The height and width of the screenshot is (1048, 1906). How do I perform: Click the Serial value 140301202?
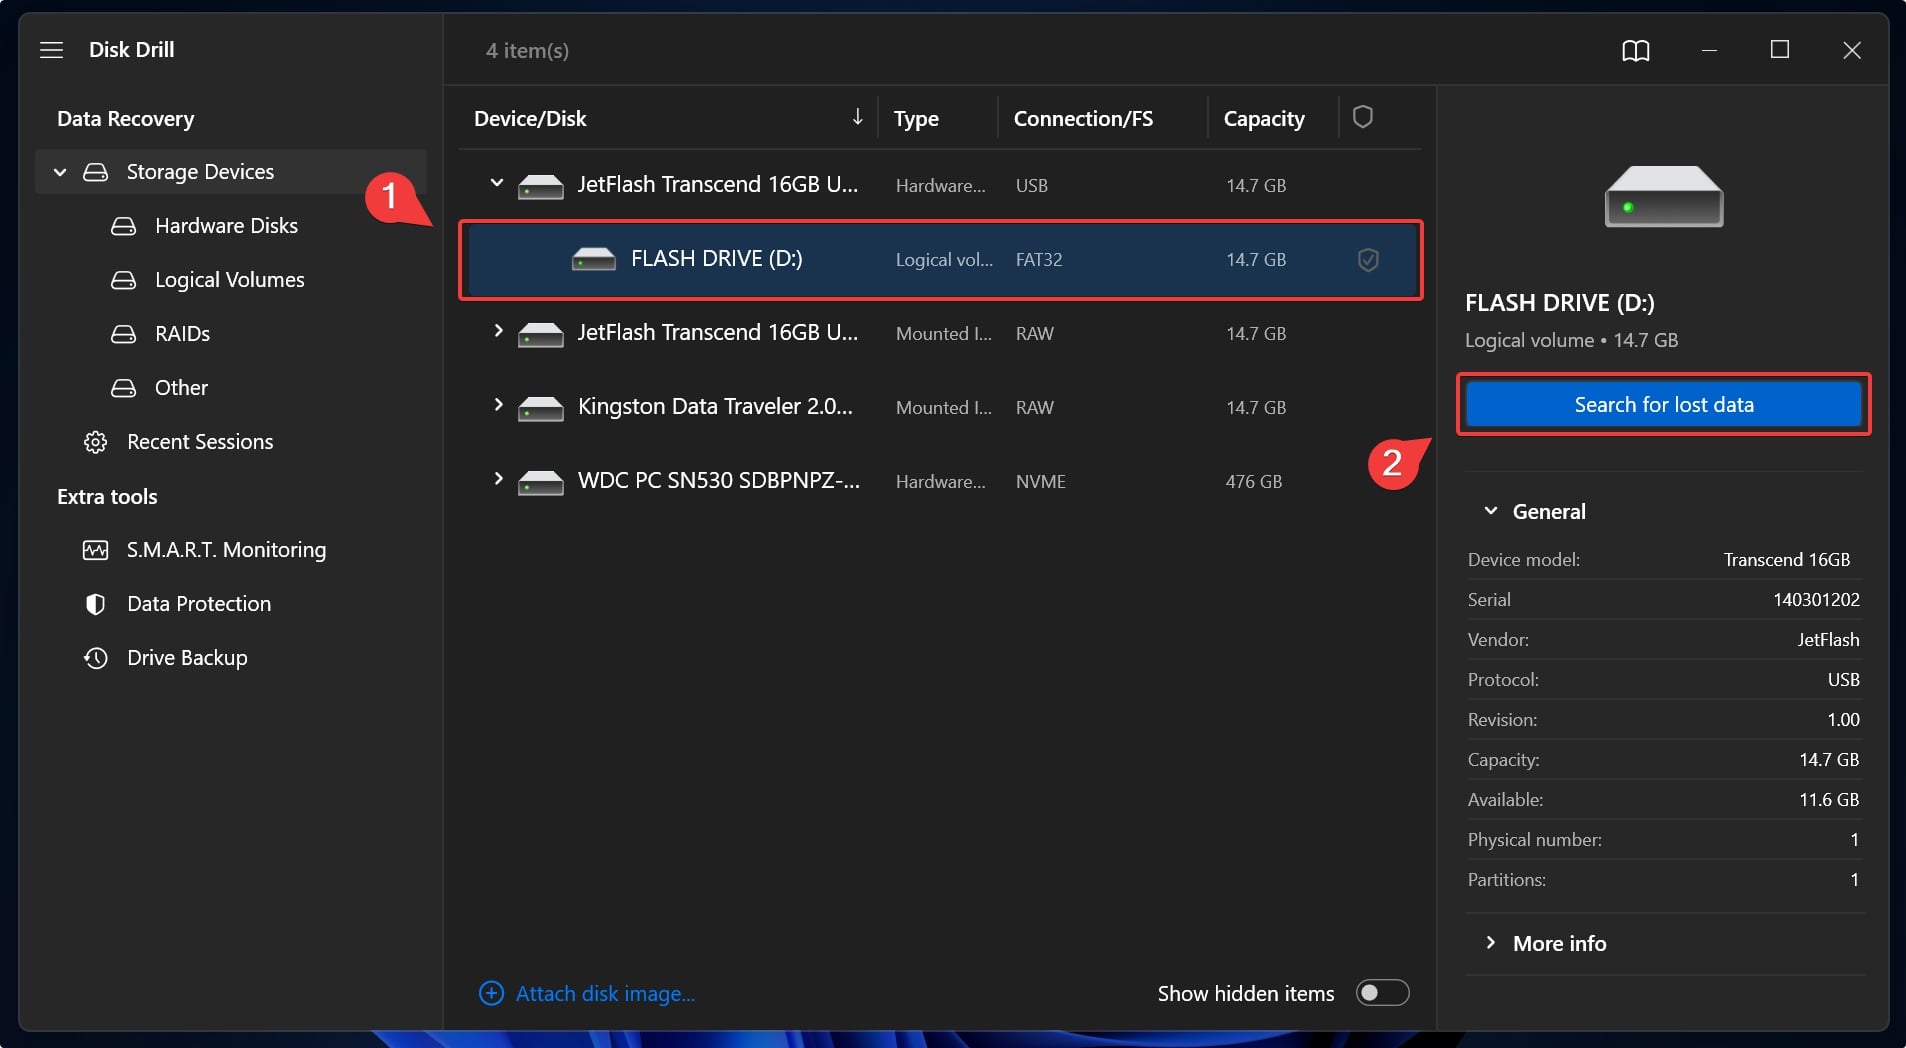[x=1816, y=600]
